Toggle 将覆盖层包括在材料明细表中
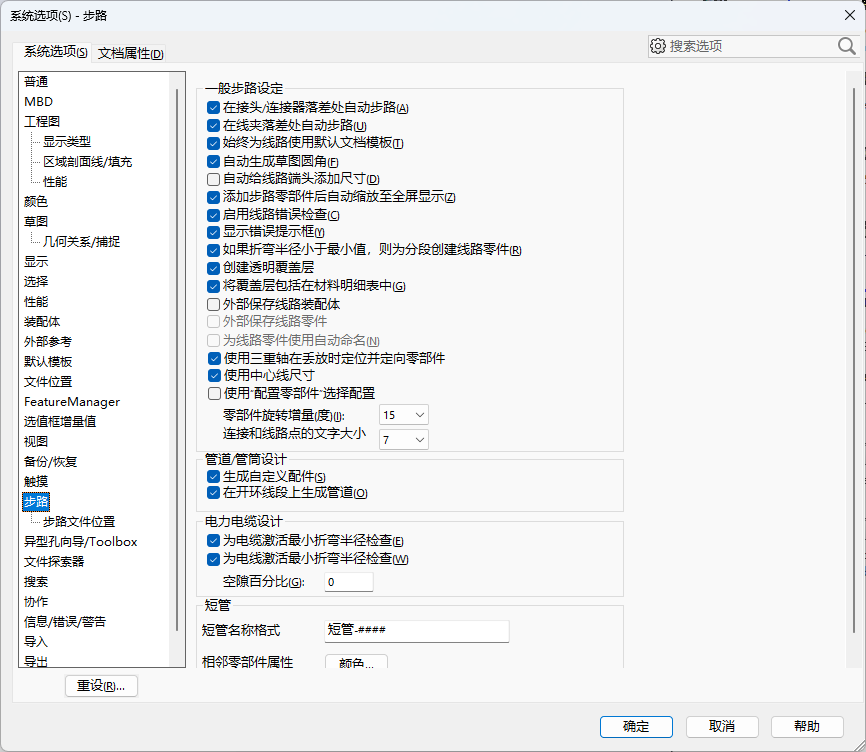Screen dimensions: 866x752 point(213,286)
